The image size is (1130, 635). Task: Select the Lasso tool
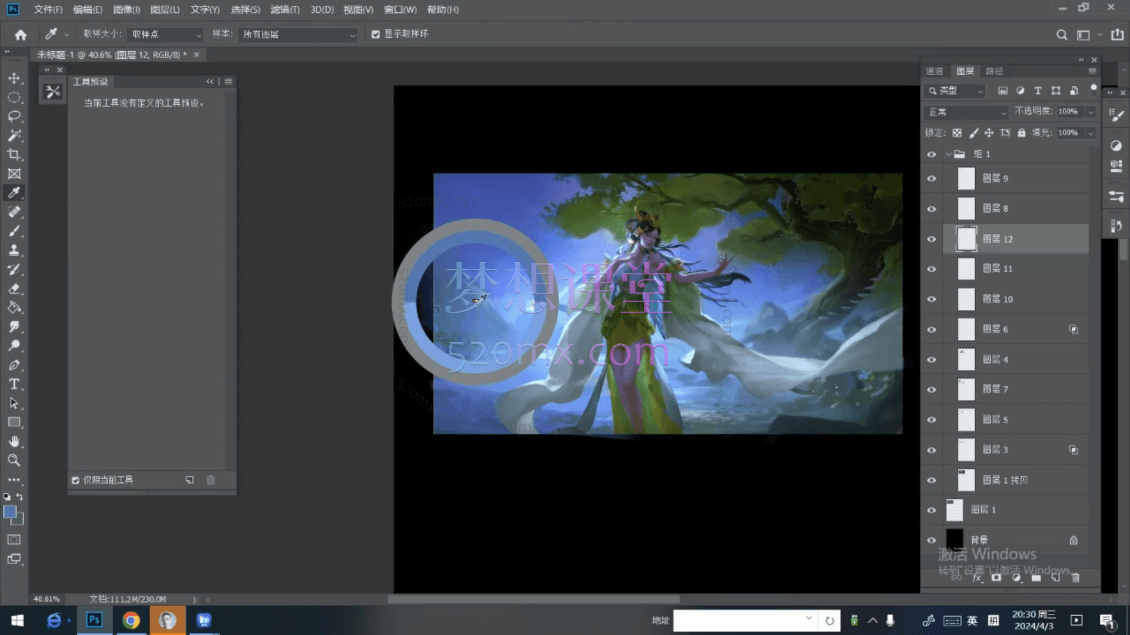click(14, 116)
